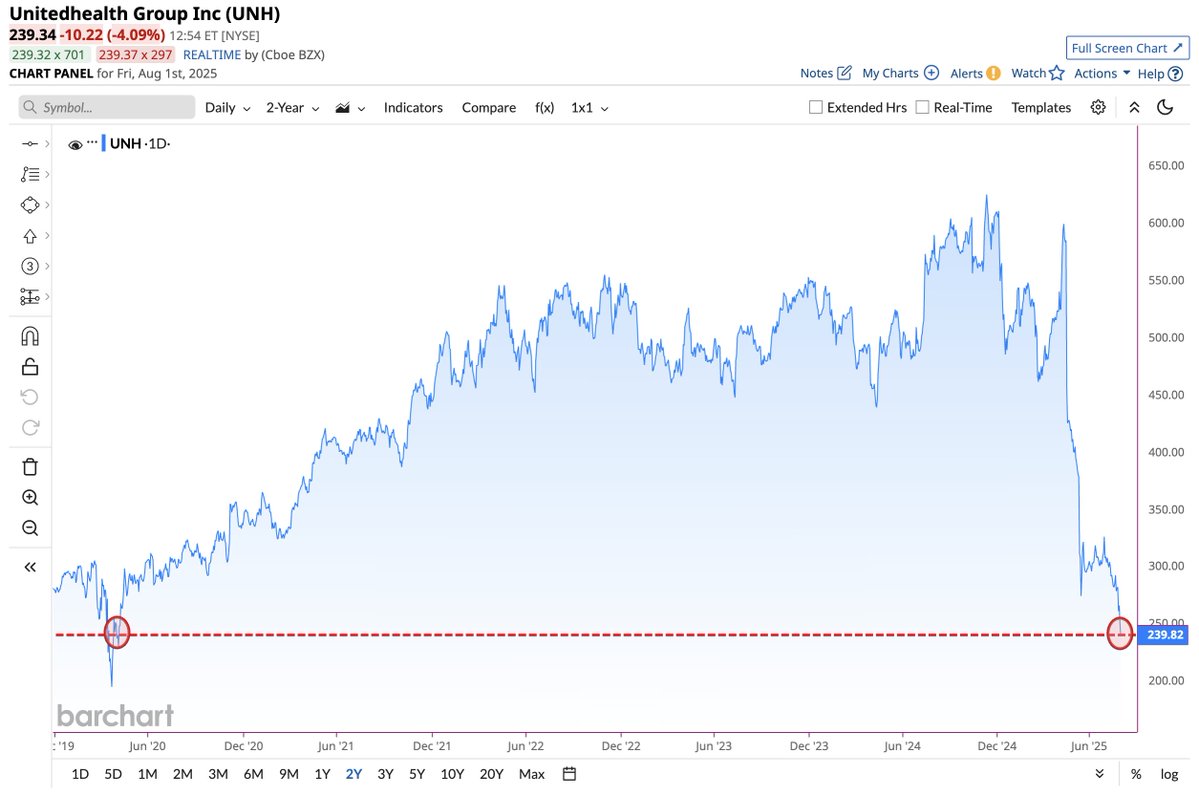
Task: Open the Actions dropdown menu
Action: (x=1102, y=73)
